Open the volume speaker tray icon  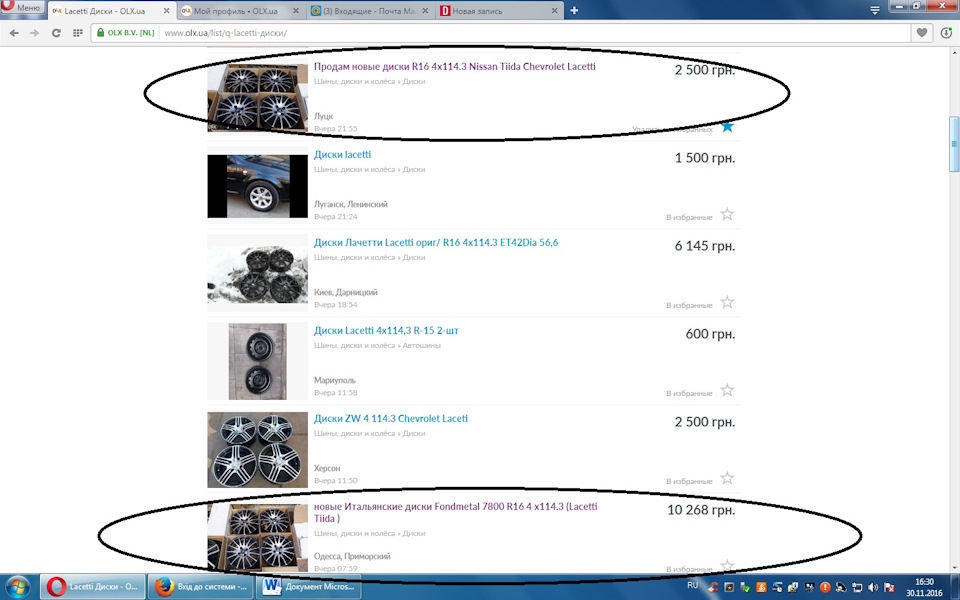873,588
